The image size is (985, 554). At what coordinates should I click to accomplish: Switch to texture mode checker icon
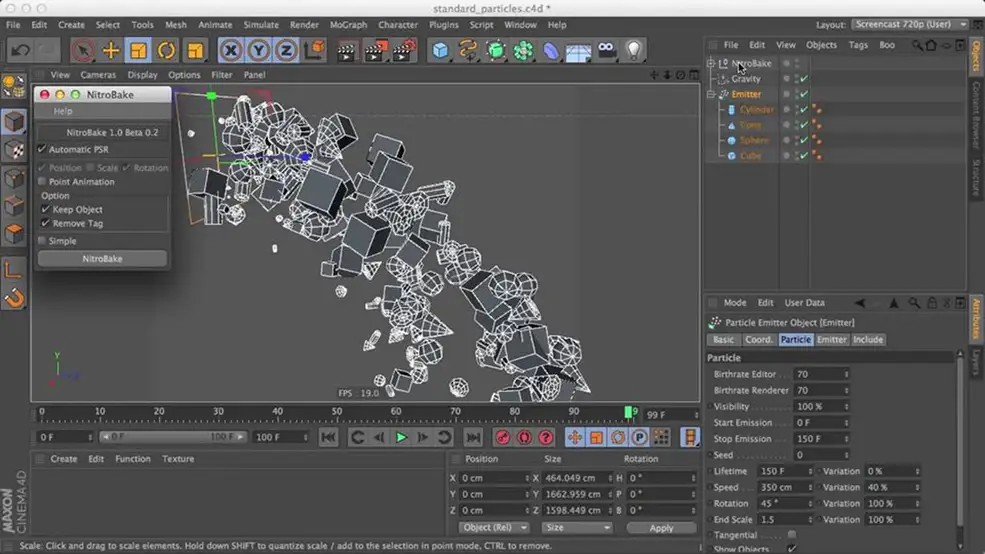click(14, 149)
